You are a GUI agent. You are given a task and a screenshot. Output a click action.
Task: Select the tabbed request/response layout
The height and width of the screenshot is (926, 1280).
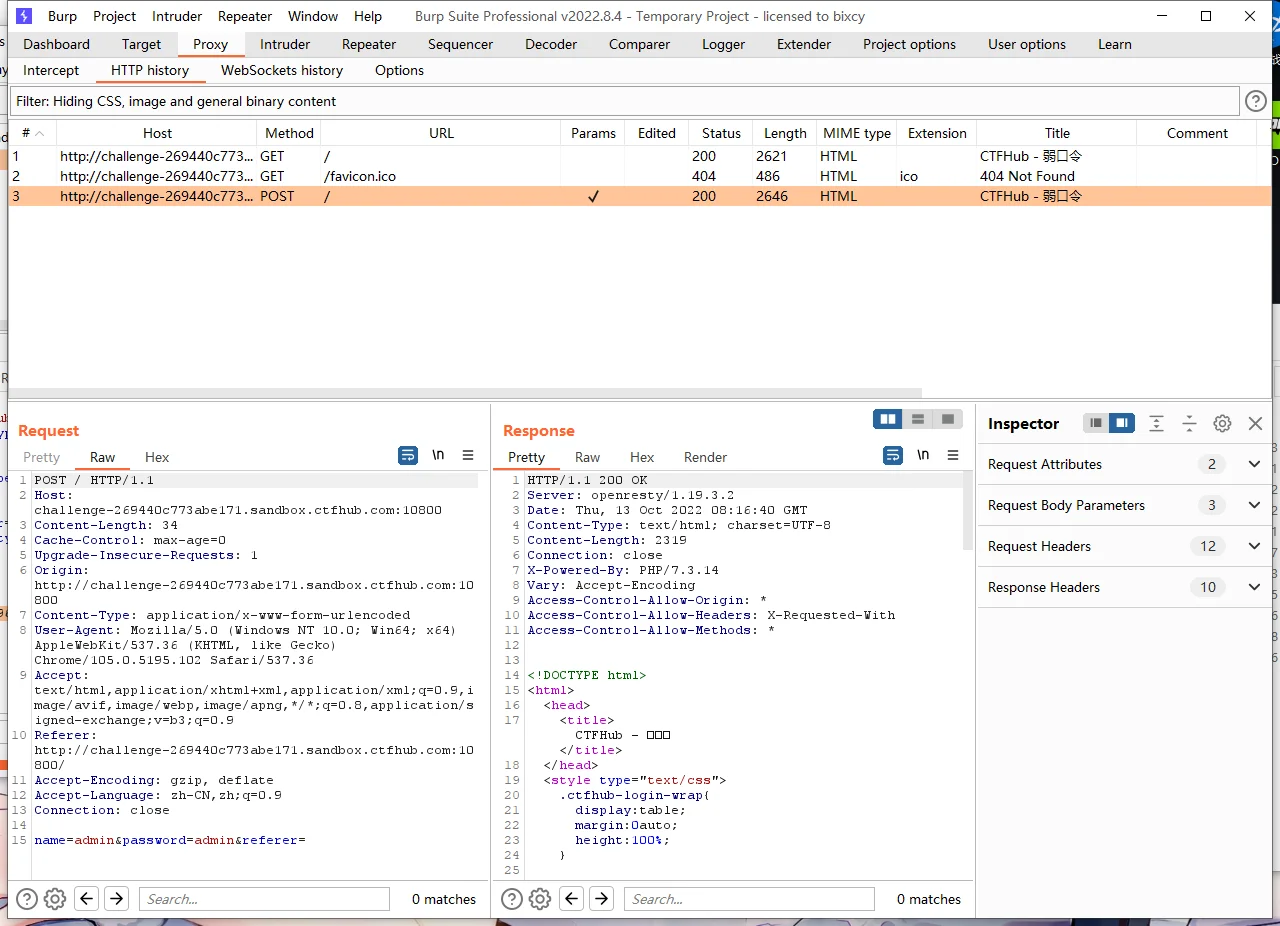(x=948, y=419)
